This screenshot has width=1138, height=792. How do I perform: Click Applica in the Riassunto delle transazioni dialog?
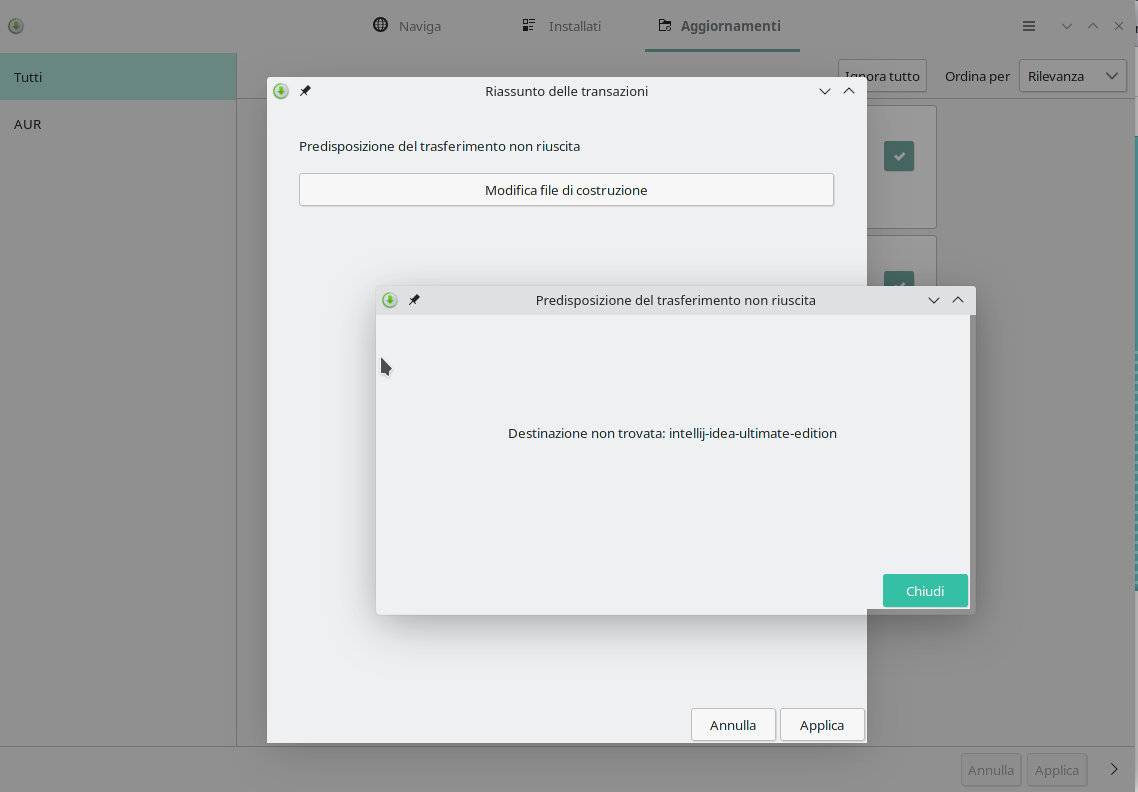pos(822,724)
